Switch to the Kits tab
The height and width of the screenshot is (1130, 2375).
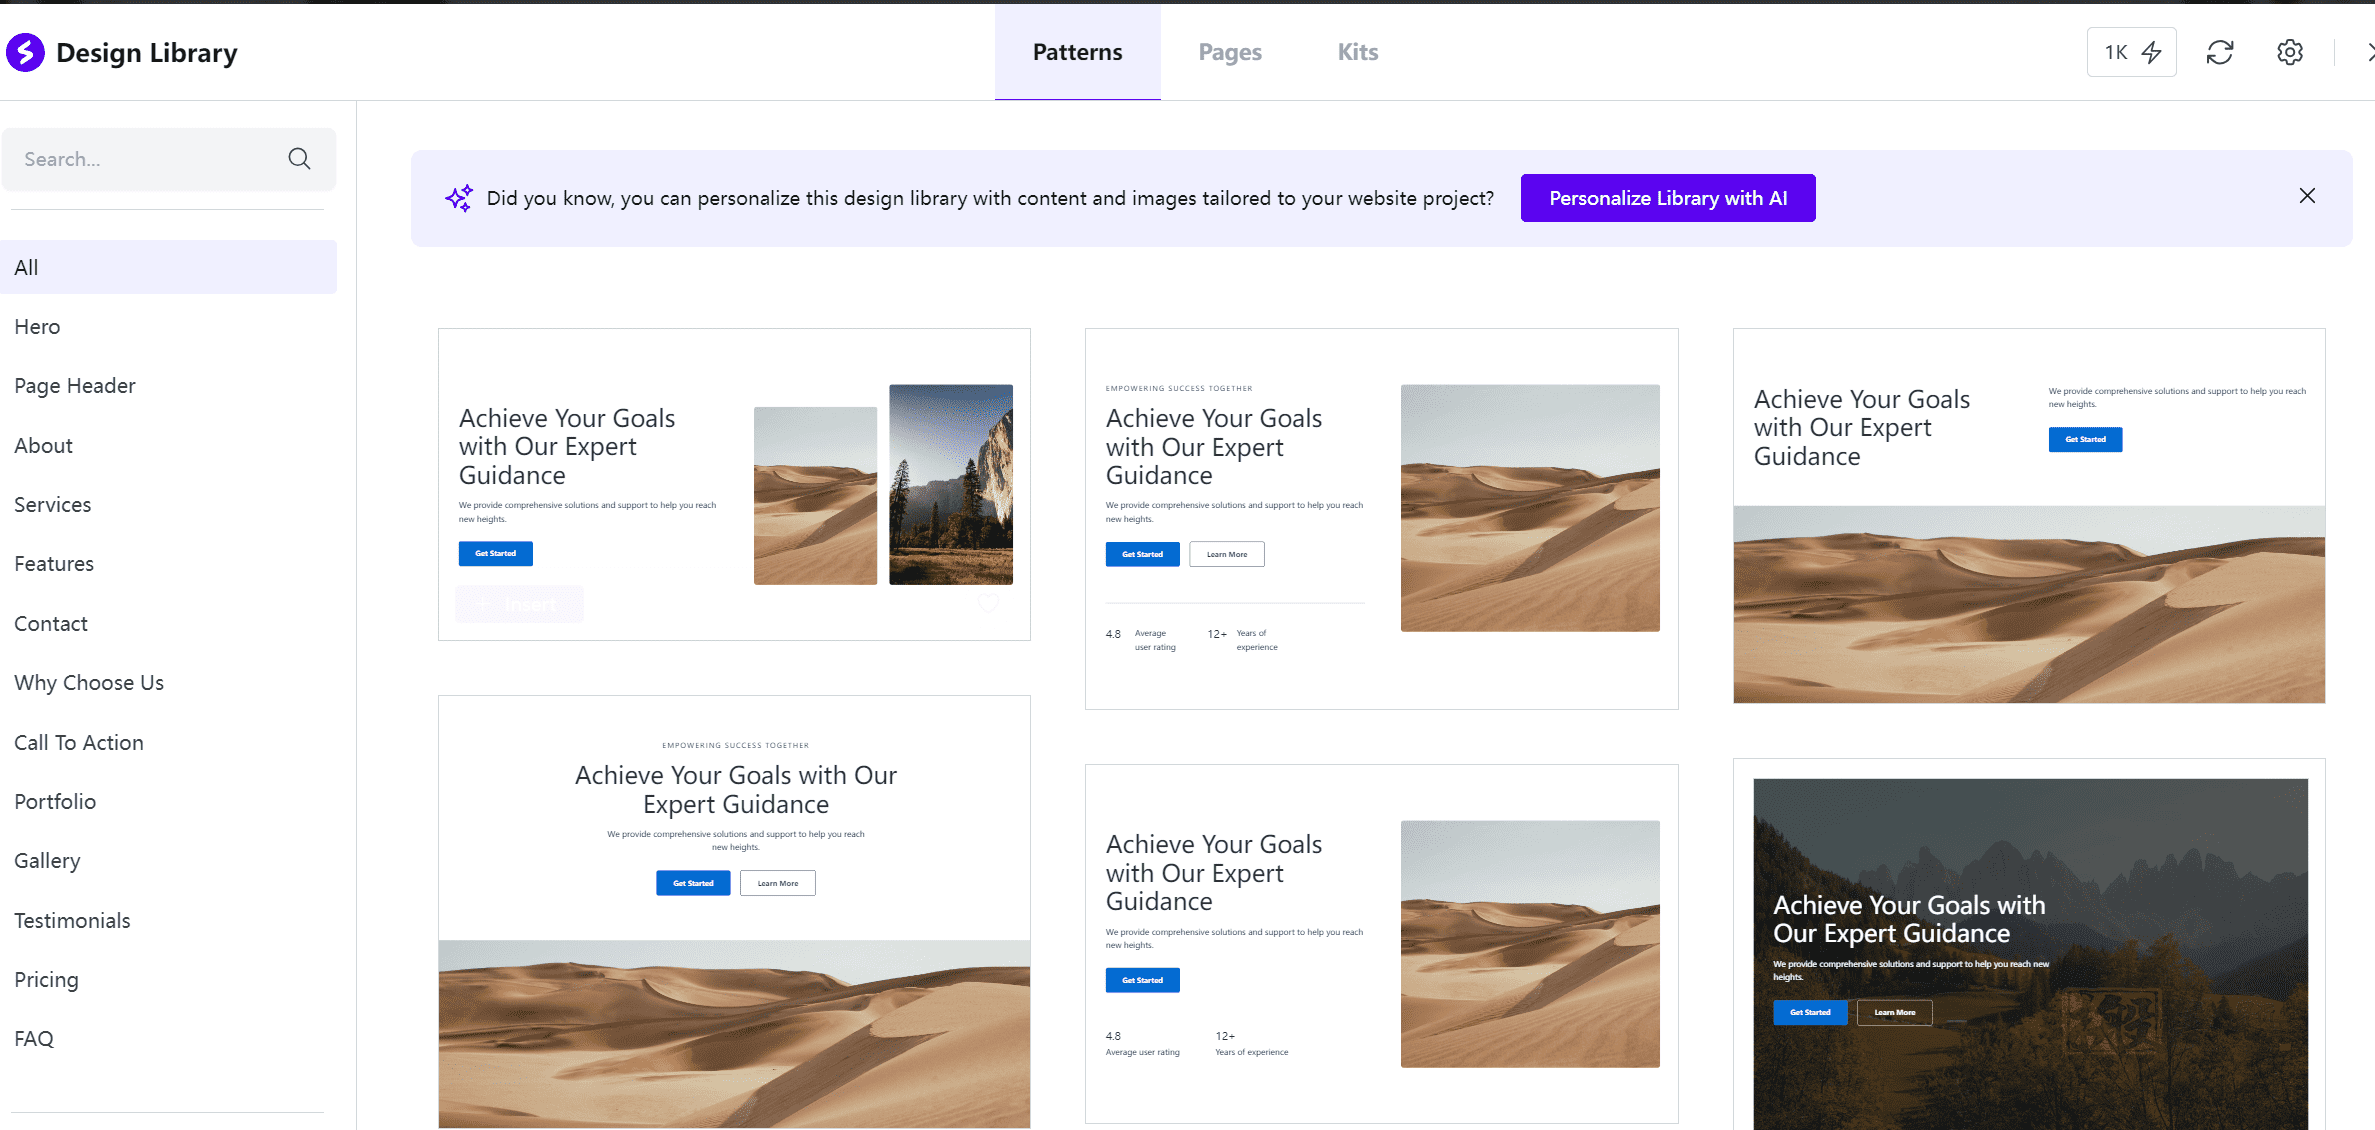click(1357, 52)
